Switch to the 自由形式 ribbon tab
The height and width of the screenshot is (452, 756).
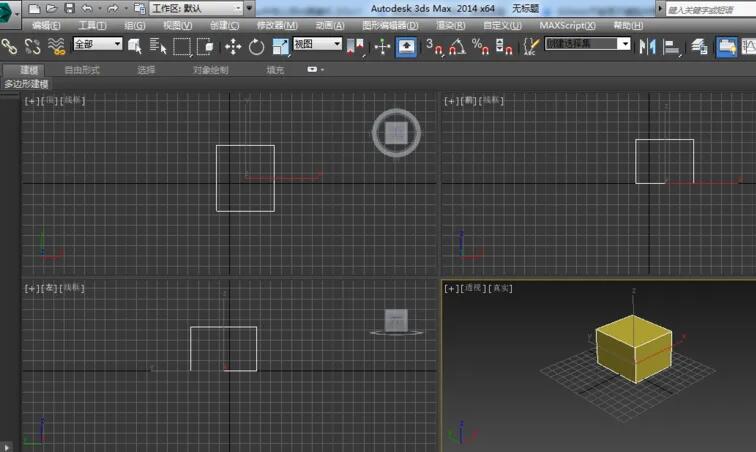click(x=83, y=70)
